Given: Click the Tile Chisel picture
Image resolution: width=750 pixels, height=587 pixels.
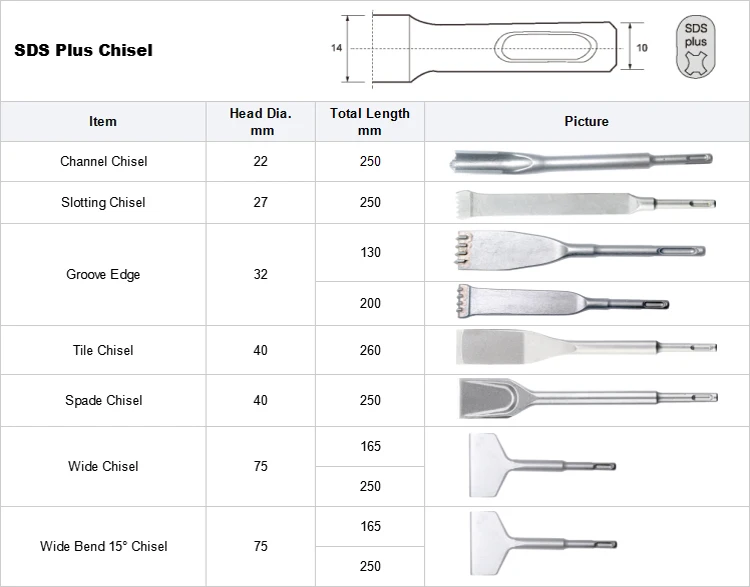Looking at the screenshot, I should pyautogui.click(x=586, y=347).
